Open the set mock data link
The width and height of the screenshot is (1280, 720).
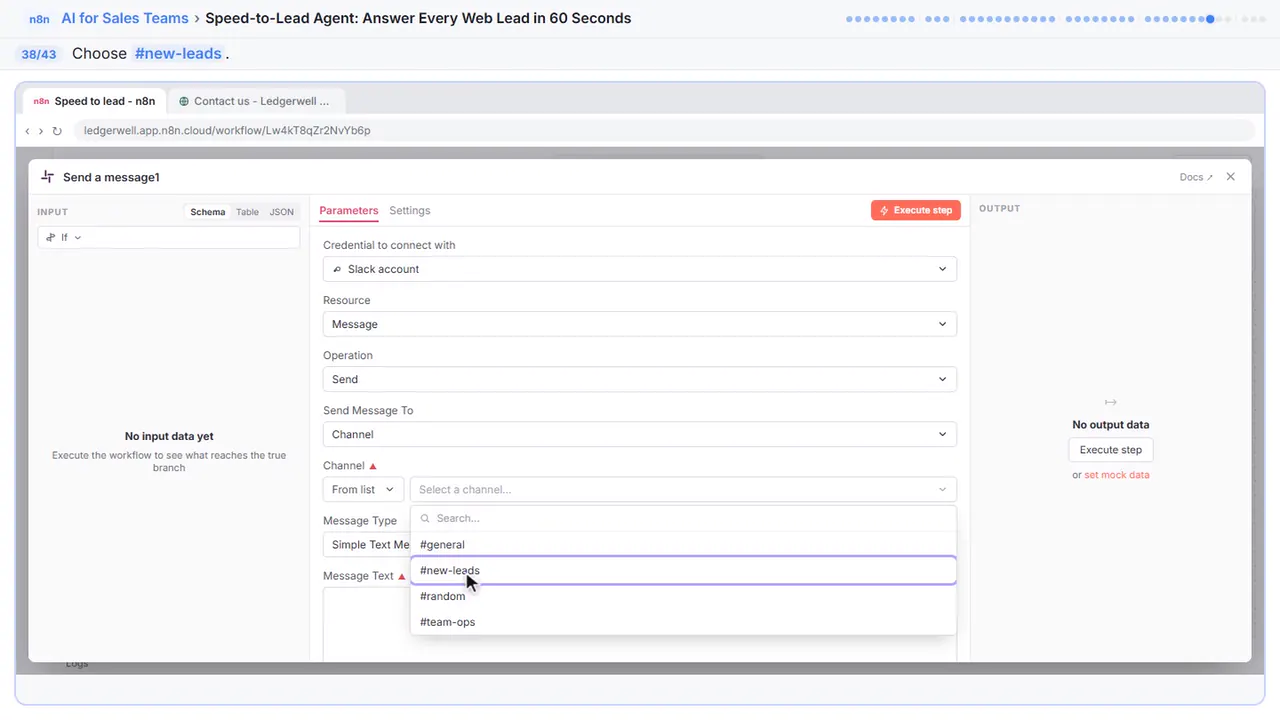(1117, 475)
